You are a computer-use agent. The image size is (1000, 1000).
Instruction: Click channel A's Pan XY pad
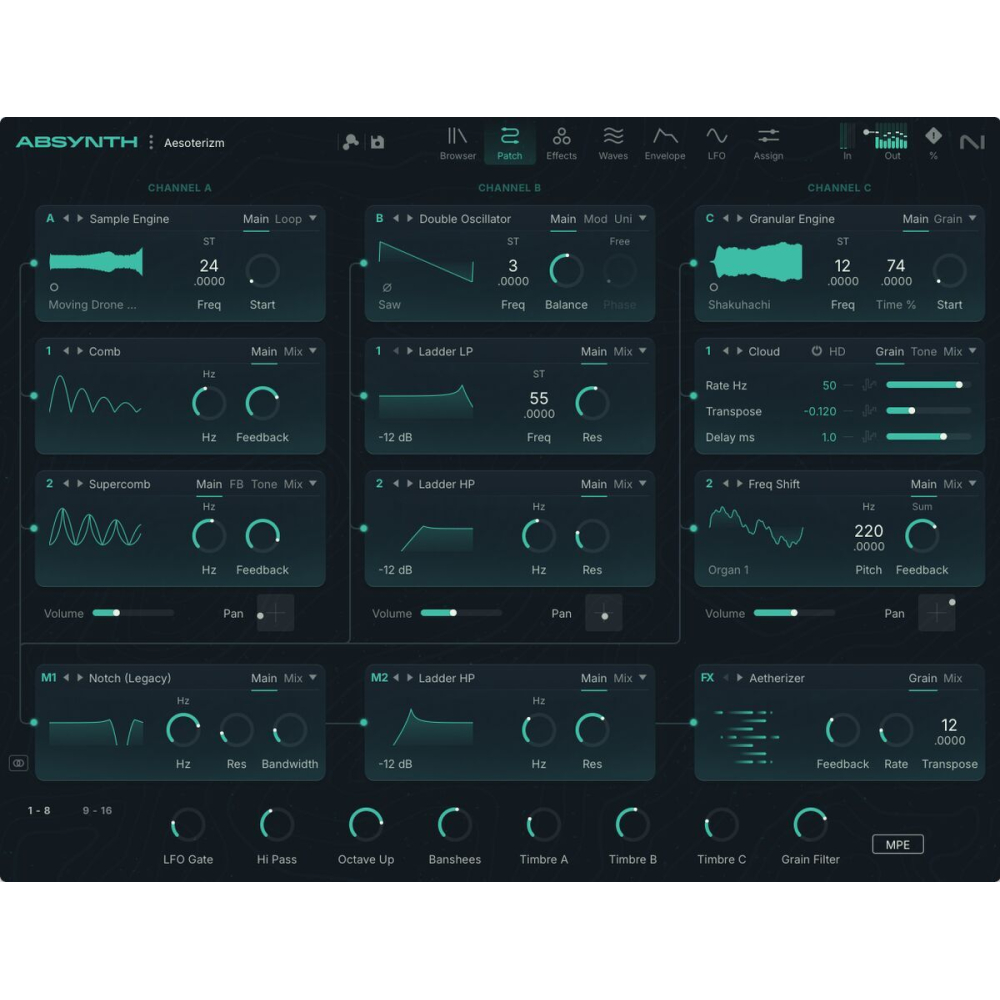[275, 613]
